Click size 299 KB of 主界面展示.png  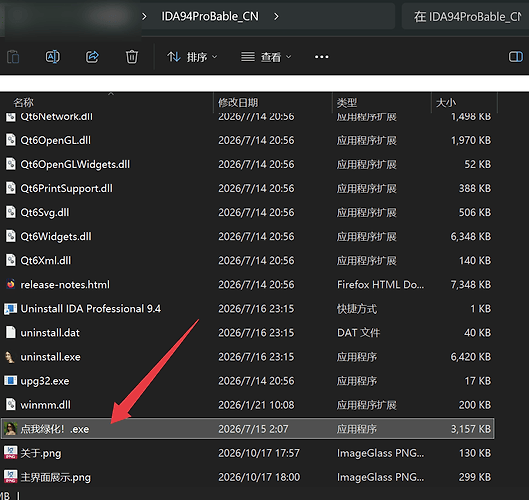coord(475,477)
